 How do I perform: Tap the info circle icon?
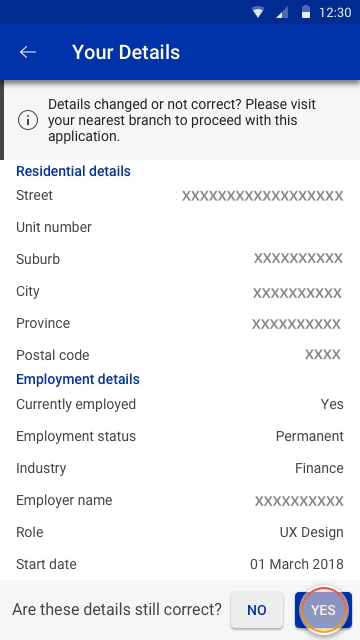pyautogui.click(x=28, y=120)
